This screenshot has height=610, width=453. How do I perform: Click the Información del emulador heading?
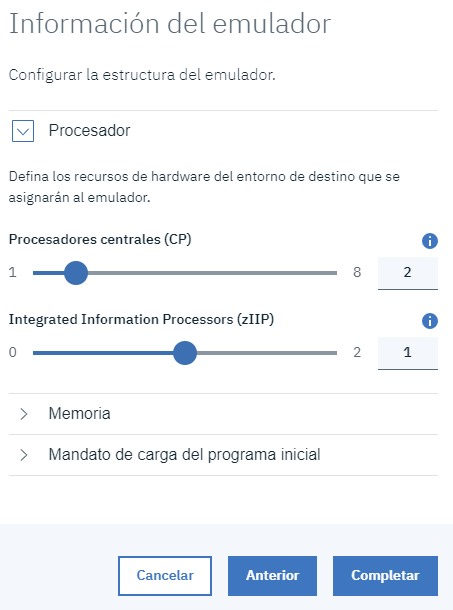[170, 24]
